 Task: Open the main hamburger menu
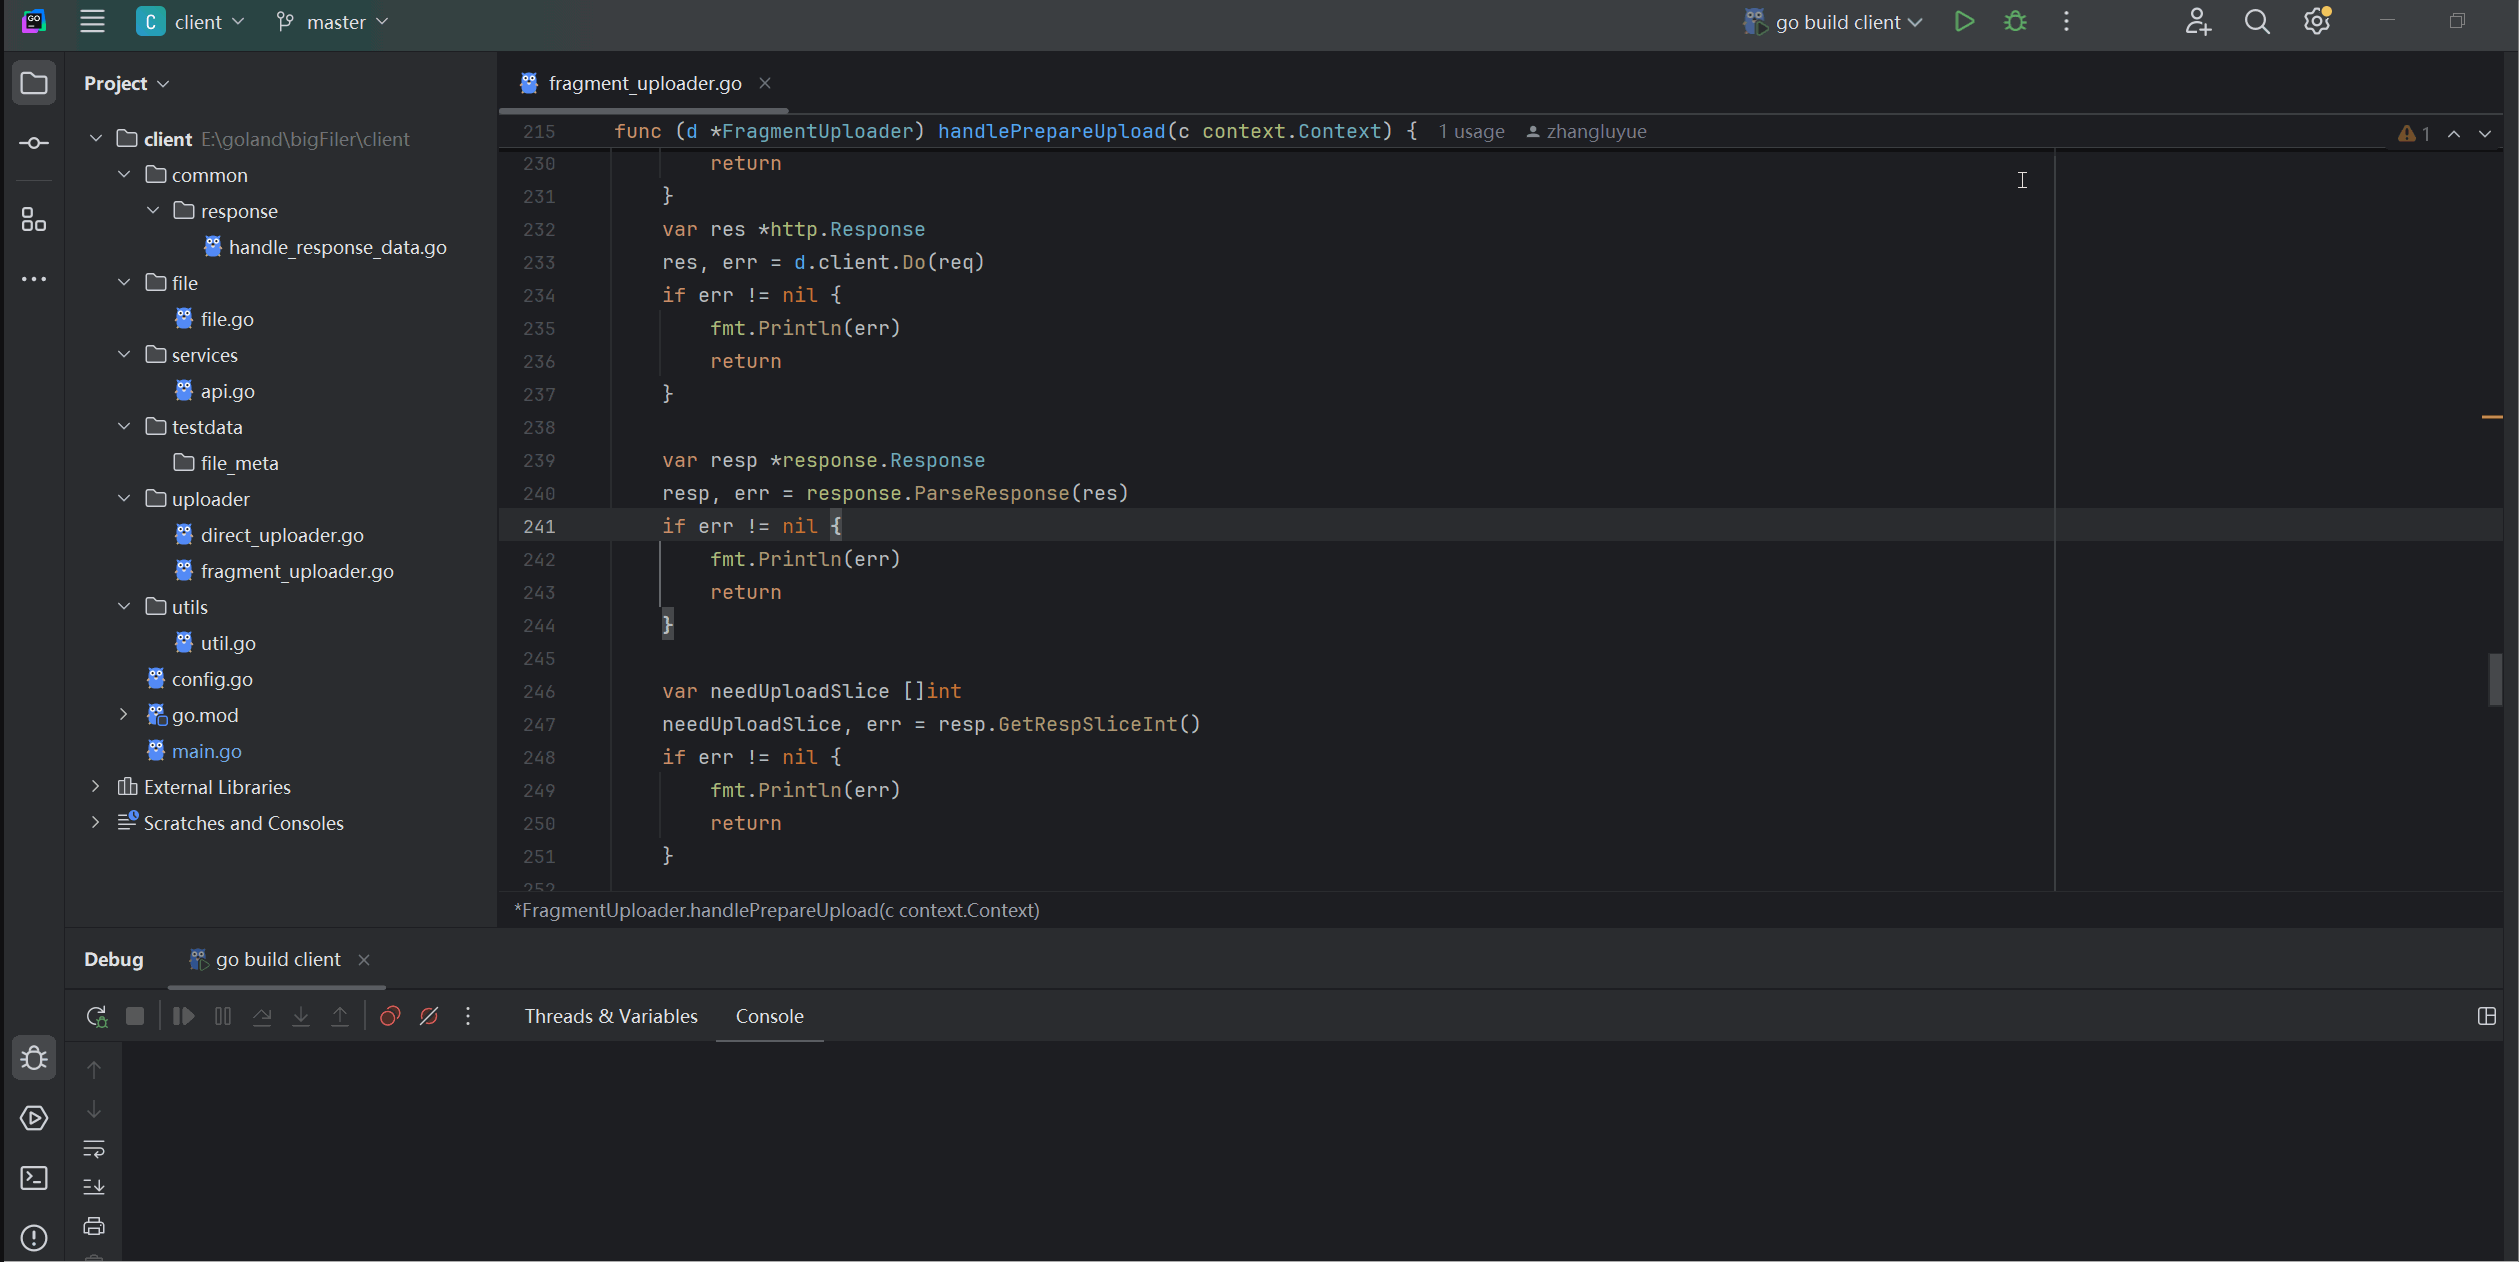click(92, 21)
